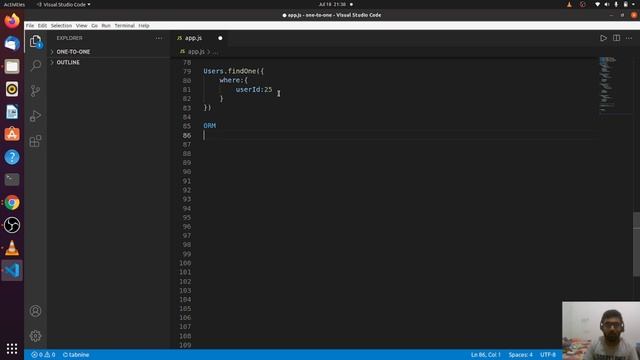640x360 pixels.
Task: Launch Thunderbird mail from the dock
Action: 12,43
